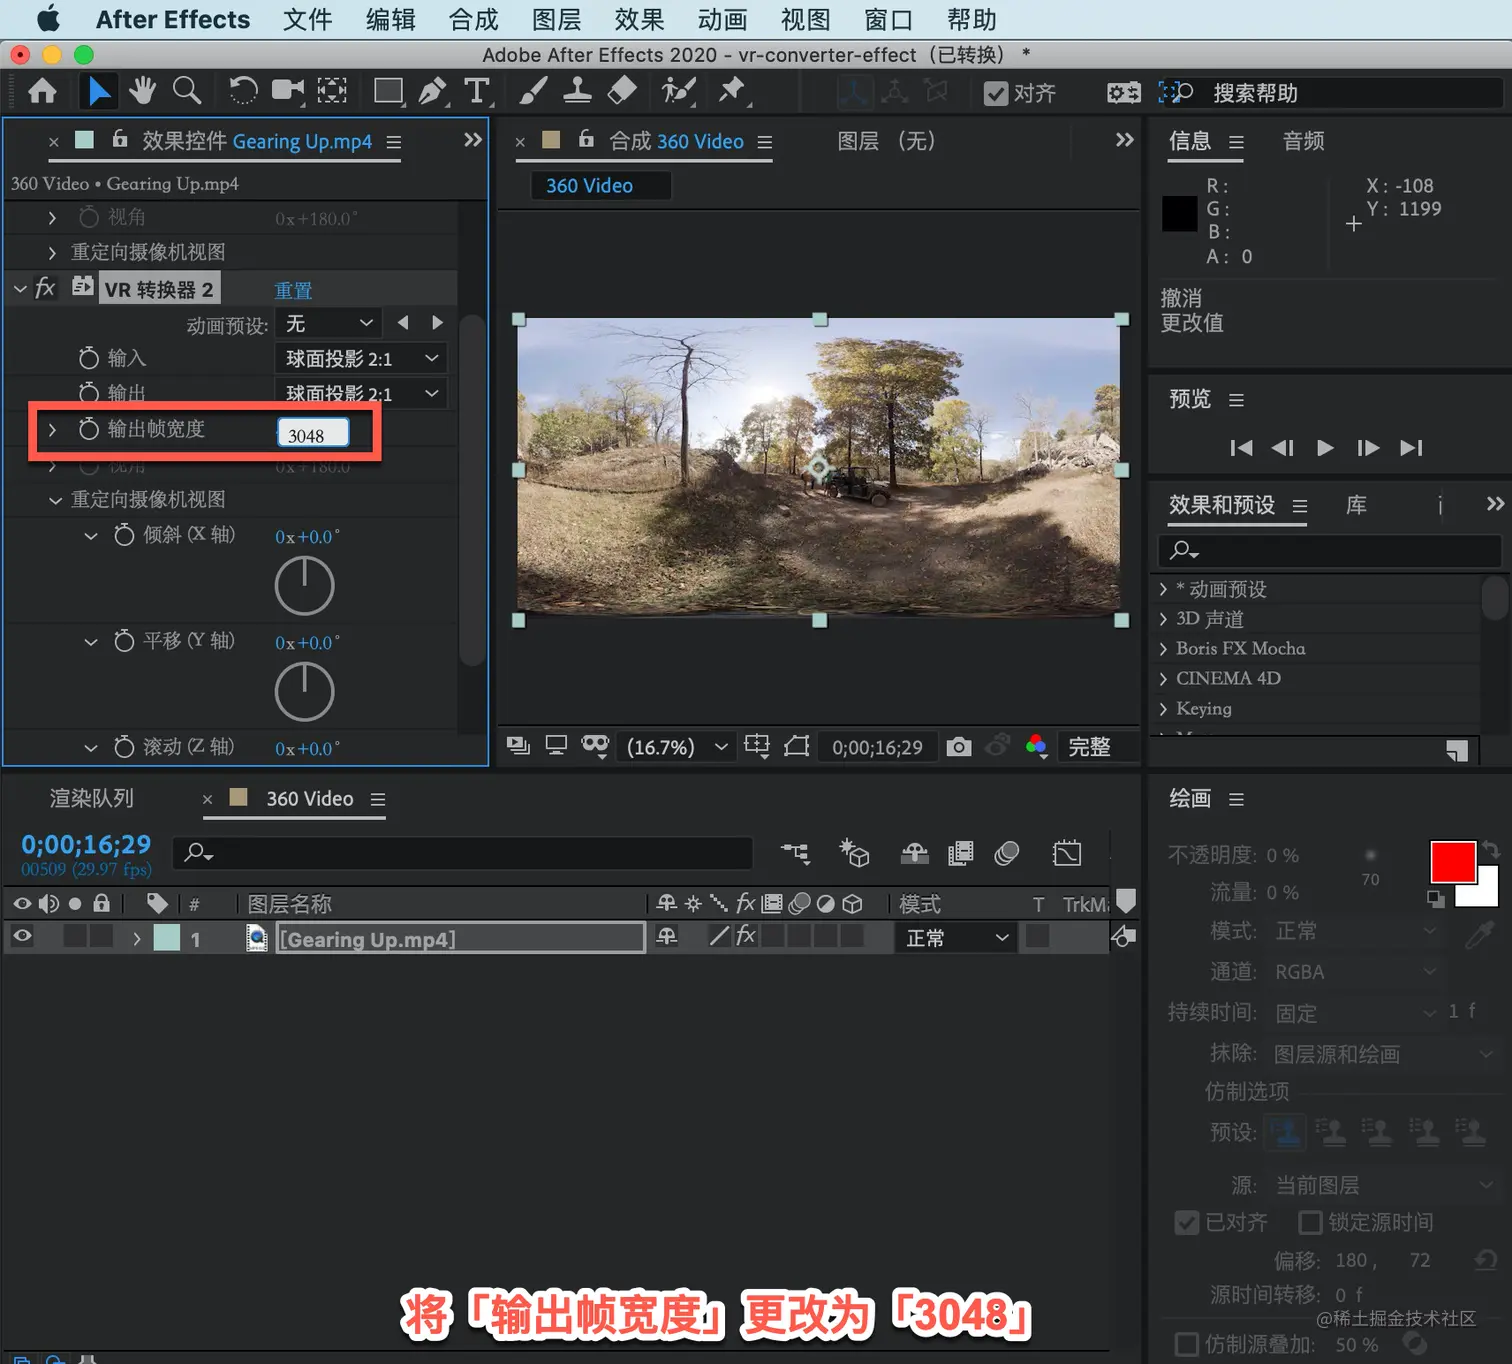Toggle the 输入 stopwatch keyframe

pos(89,358)
